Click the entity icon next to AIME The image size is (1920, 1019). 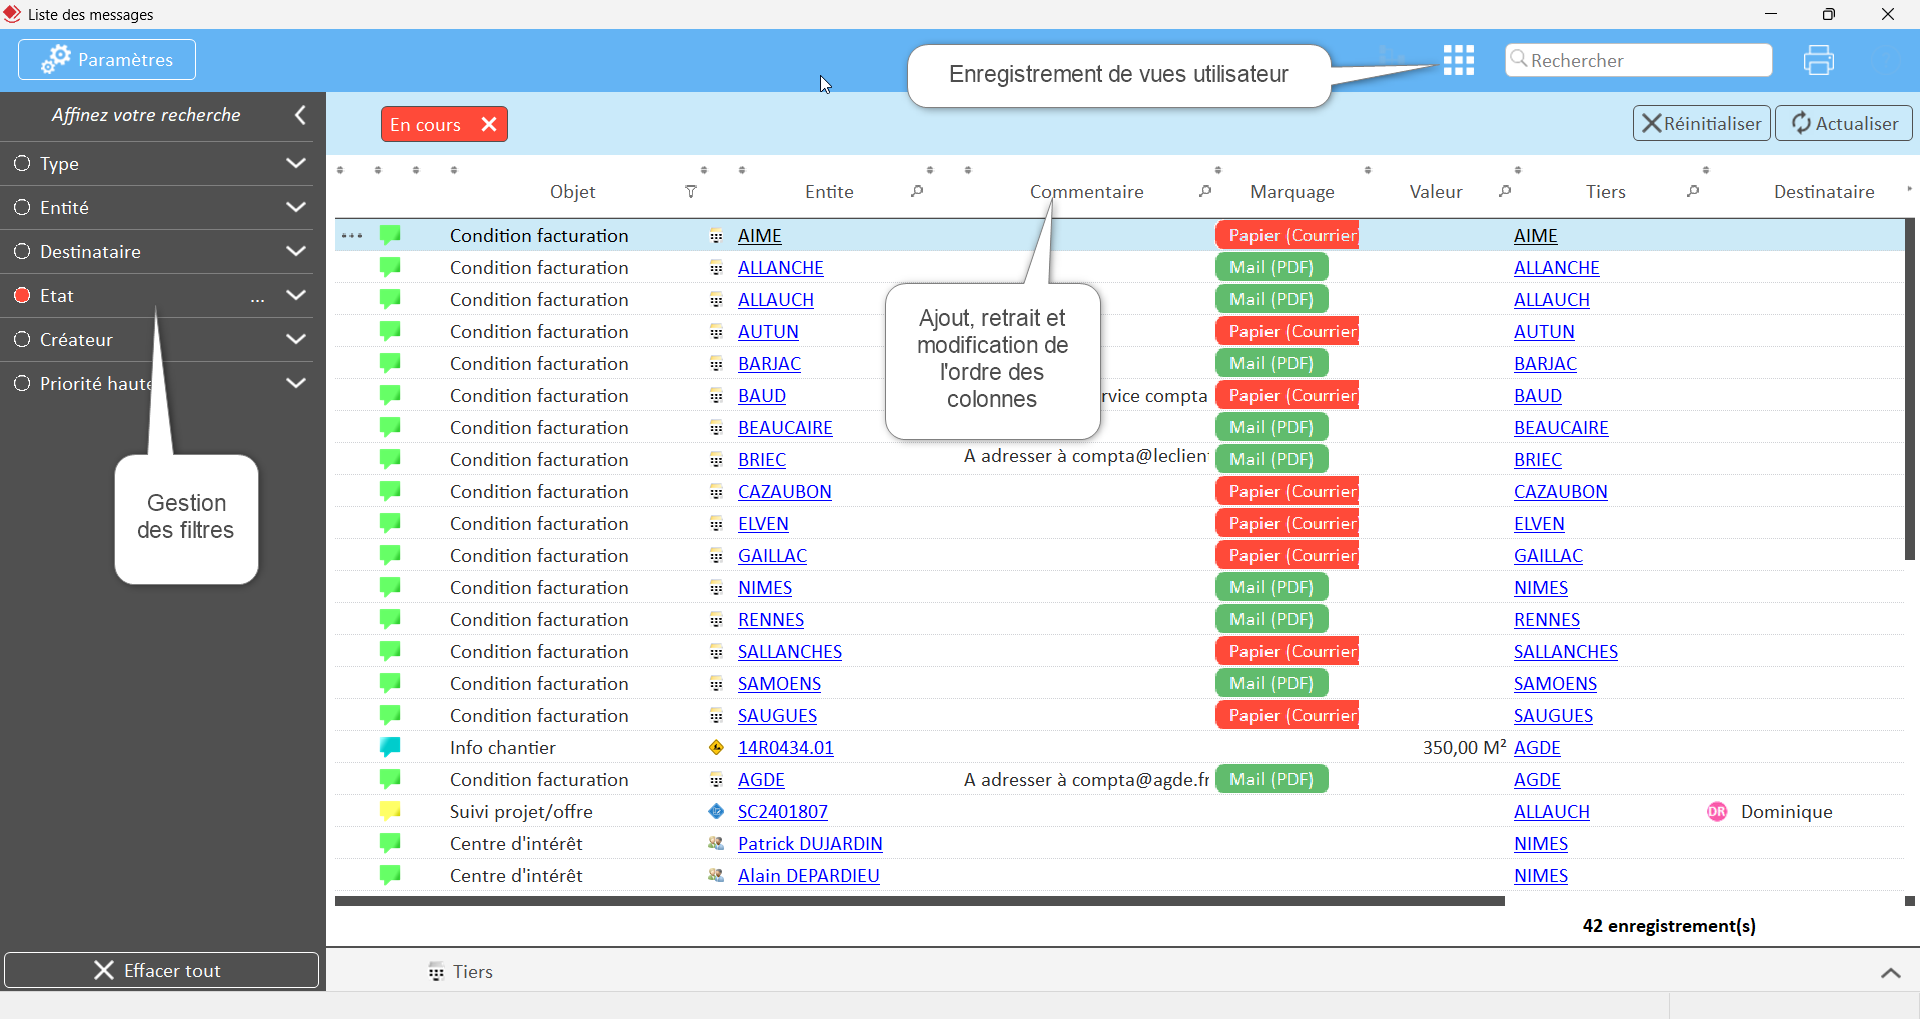point(716,235)
